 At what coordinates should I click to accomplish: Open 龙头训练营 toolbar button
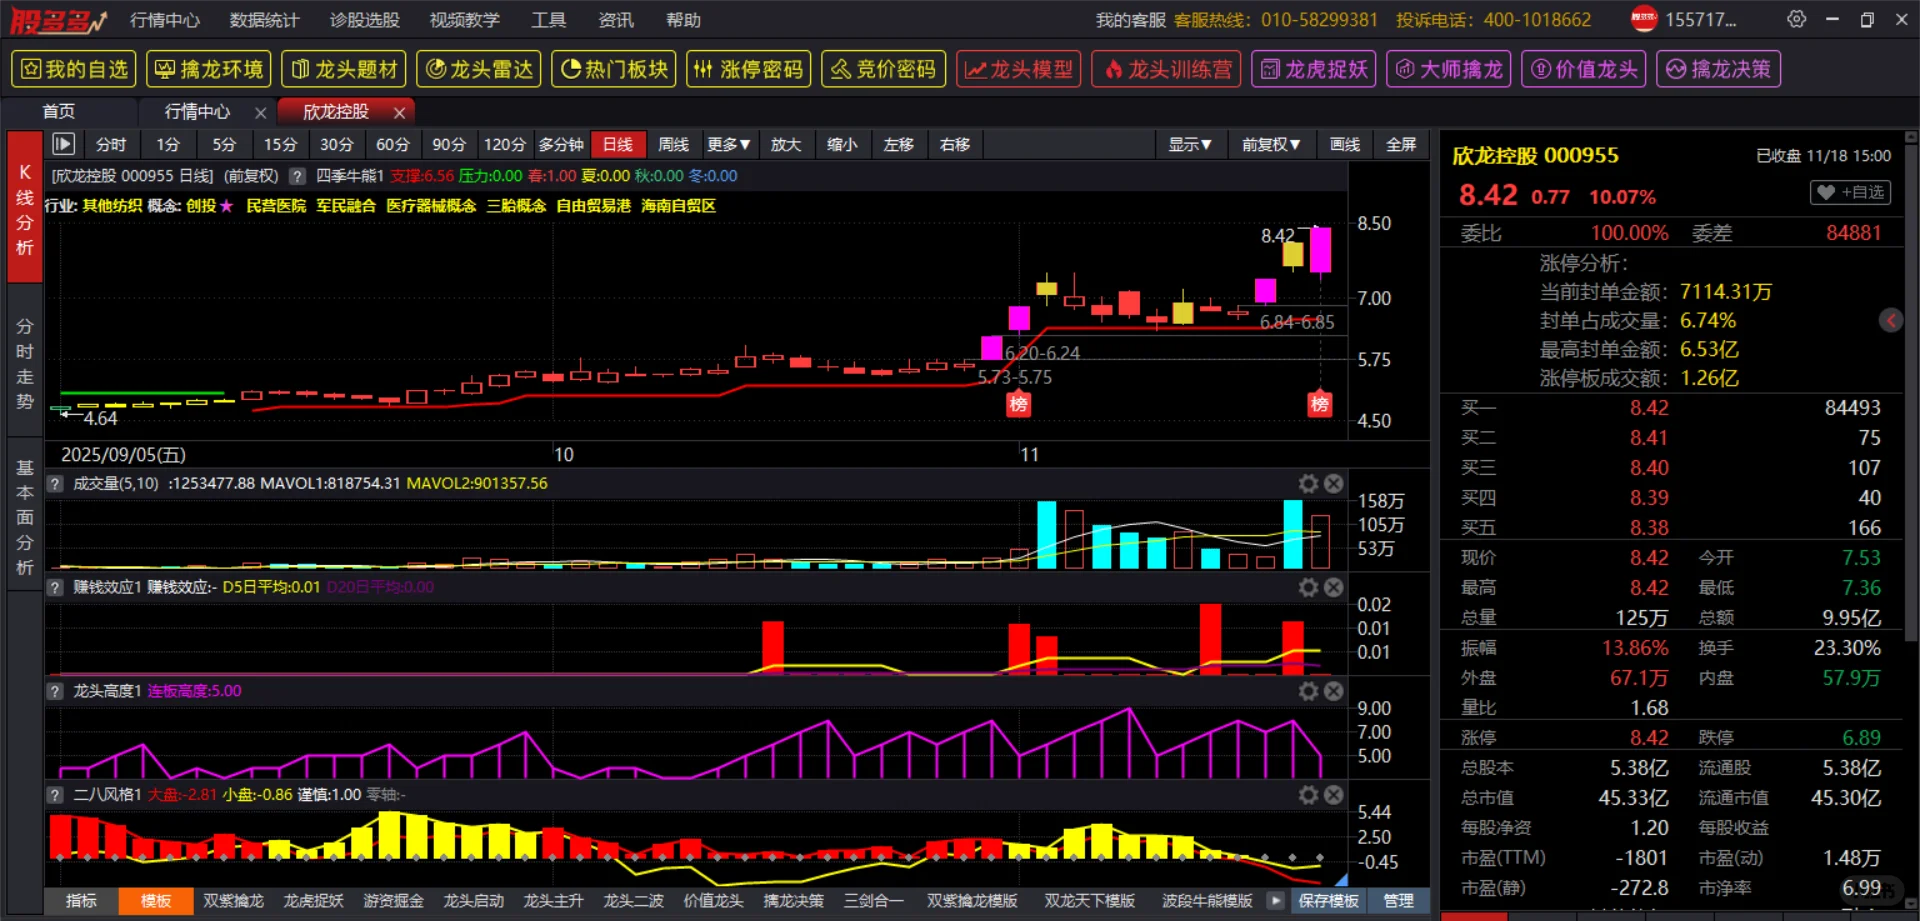[x=1167, y=69]
